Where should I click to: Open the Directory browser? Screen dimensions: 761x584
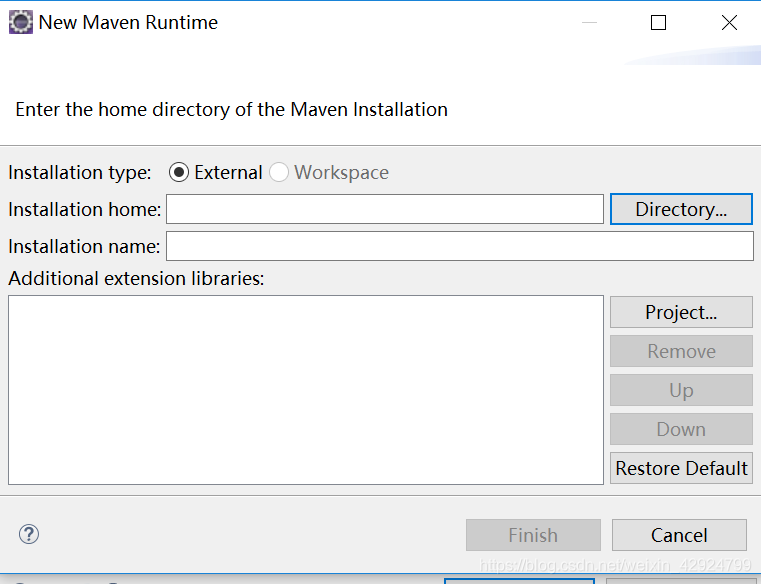coord(681,209)
